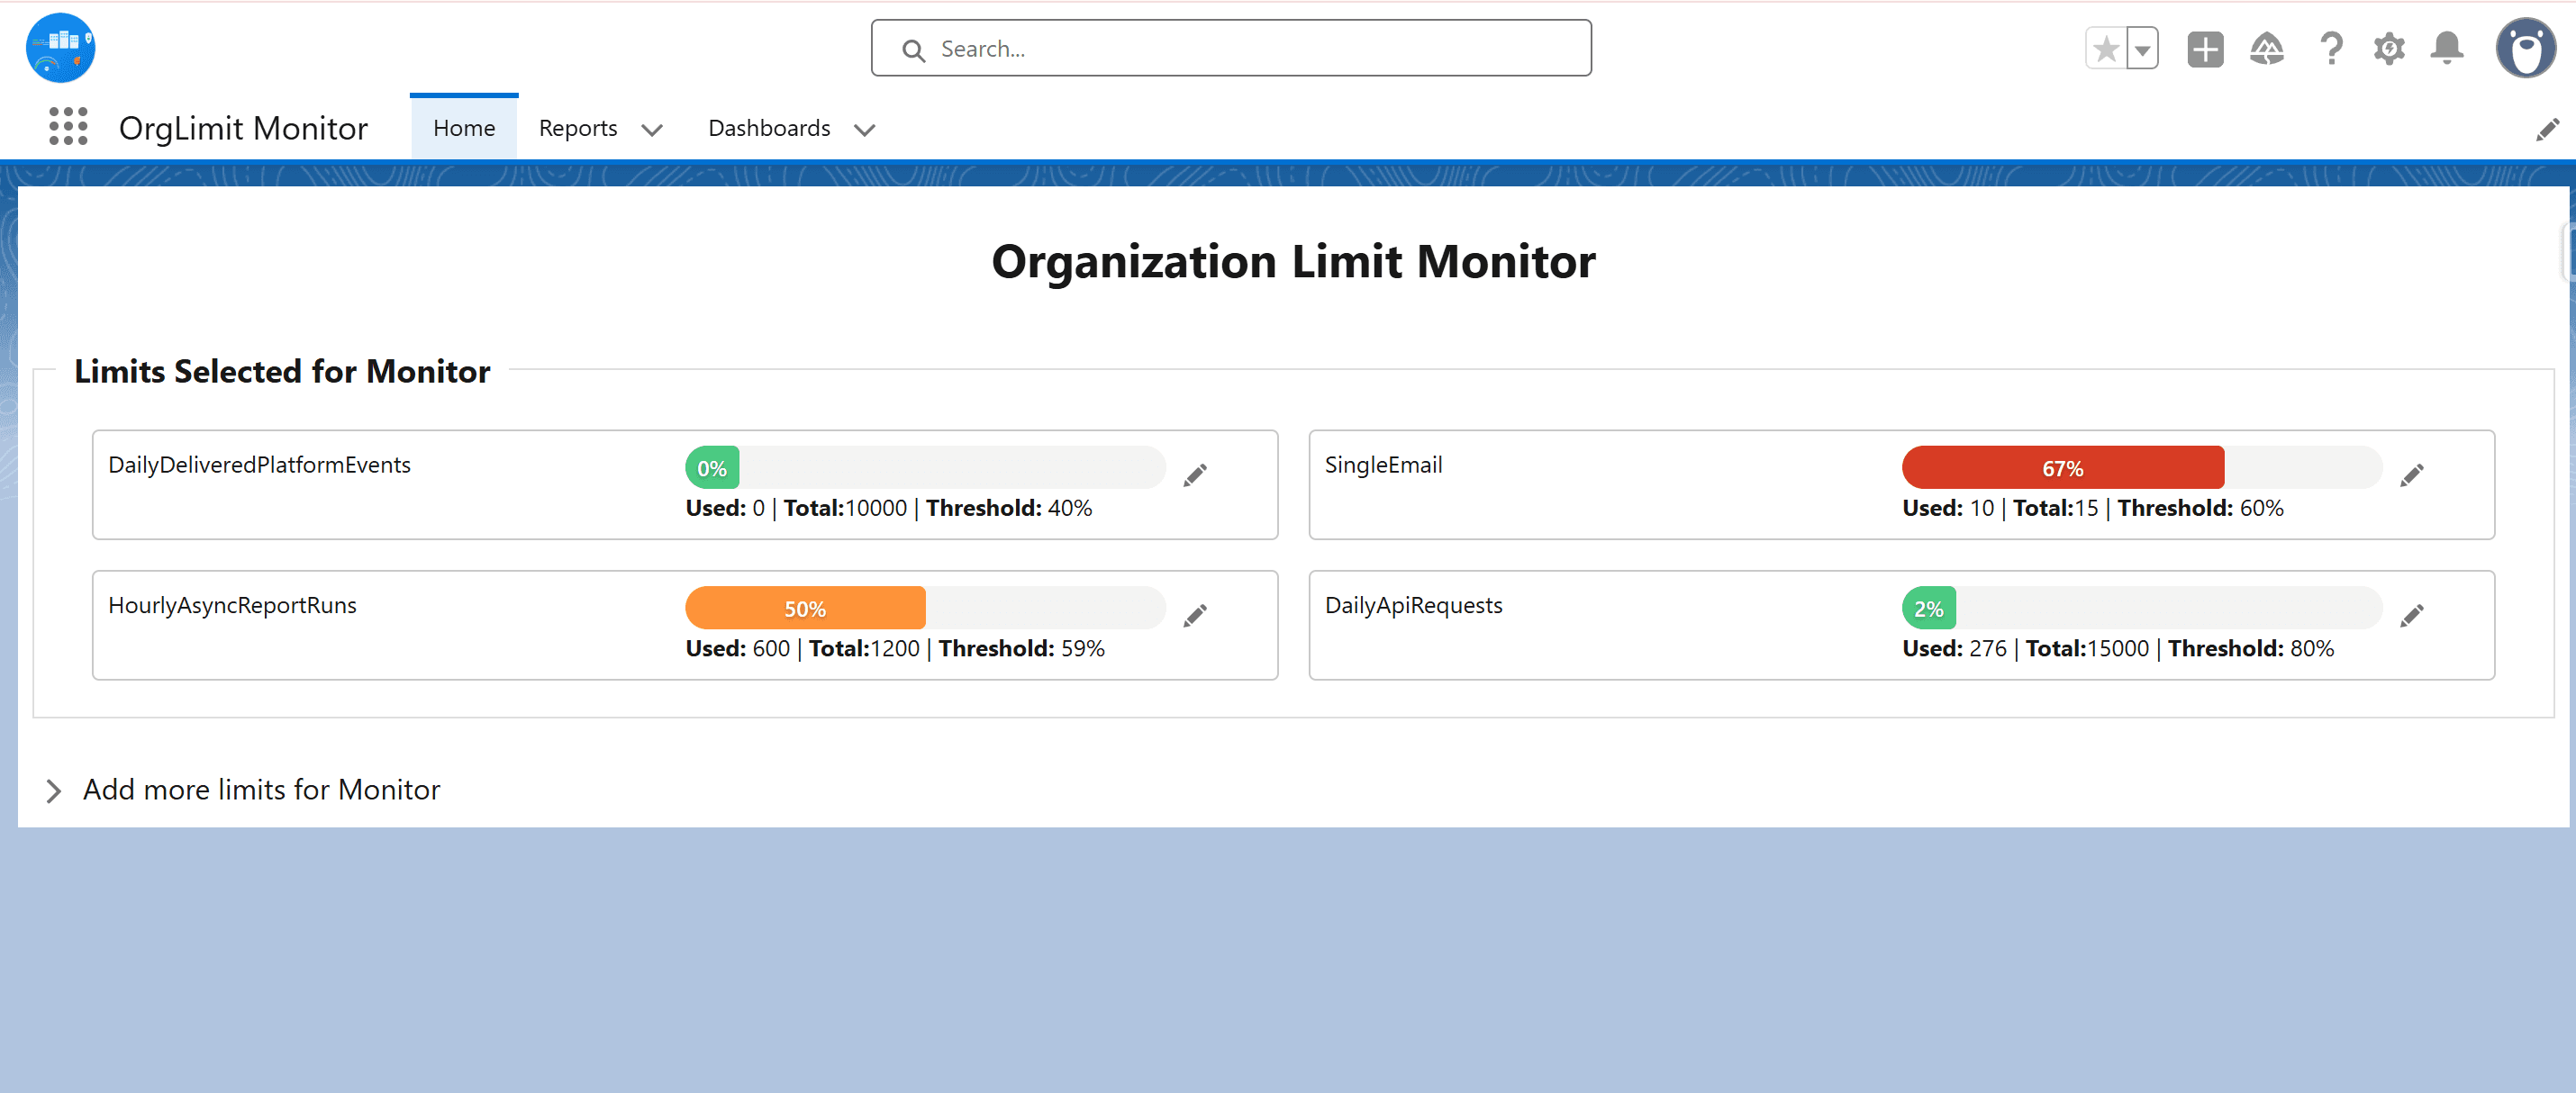Select the HourlyAsyncReportRuns limit name
Image resolution: width=2576 pixels, height=1093 pixels.
(232, 605)
